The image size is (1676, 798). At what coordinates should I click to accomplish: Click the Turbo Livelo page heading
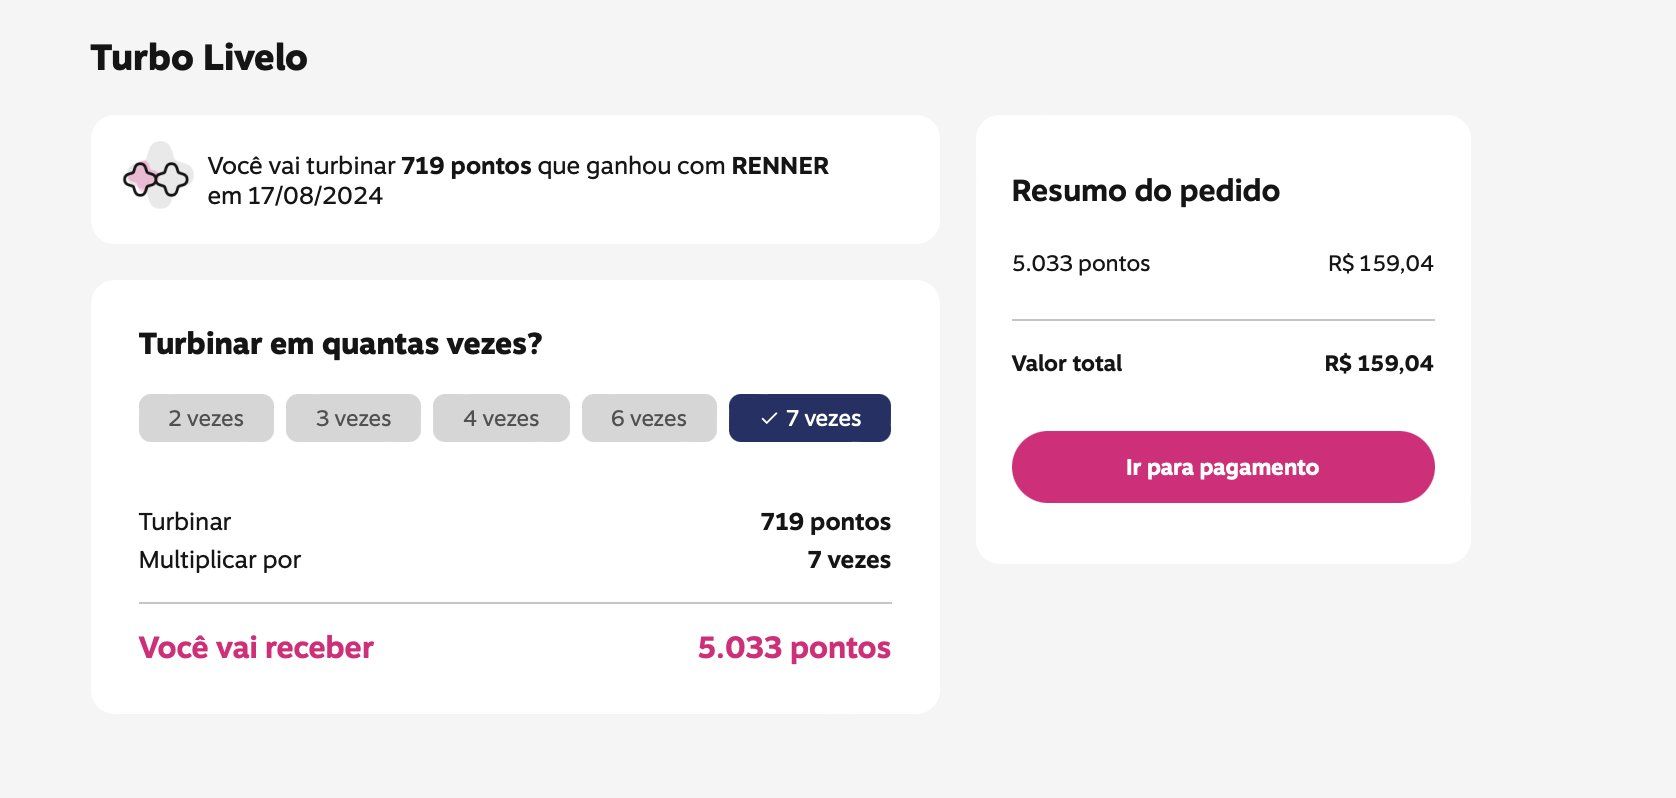199,58
